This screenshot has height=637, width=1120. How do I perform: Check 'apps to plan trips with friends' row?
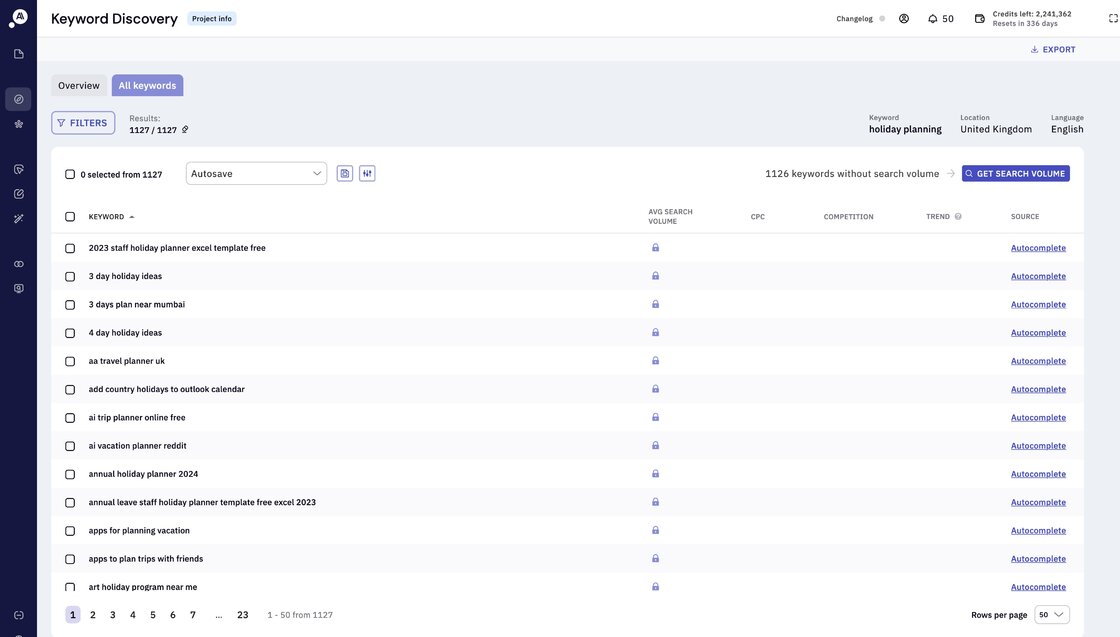point(70,559)
